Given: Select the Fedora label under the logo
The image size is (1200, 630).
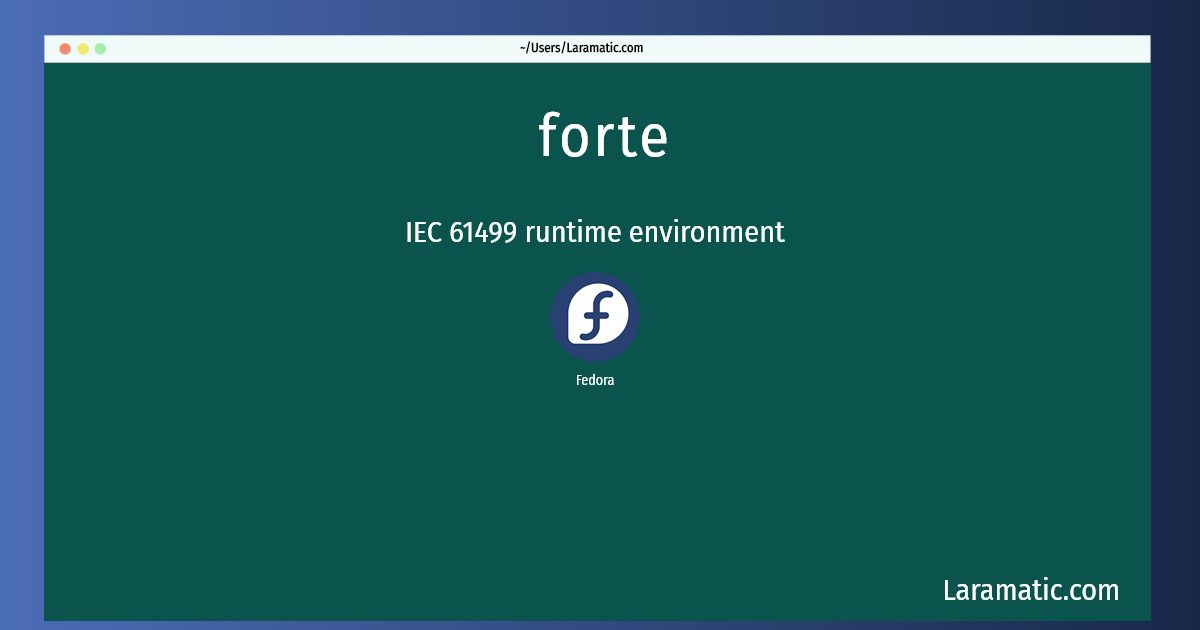Looking at the screenshot, I should pyautogui.click(x=595, y=380).
